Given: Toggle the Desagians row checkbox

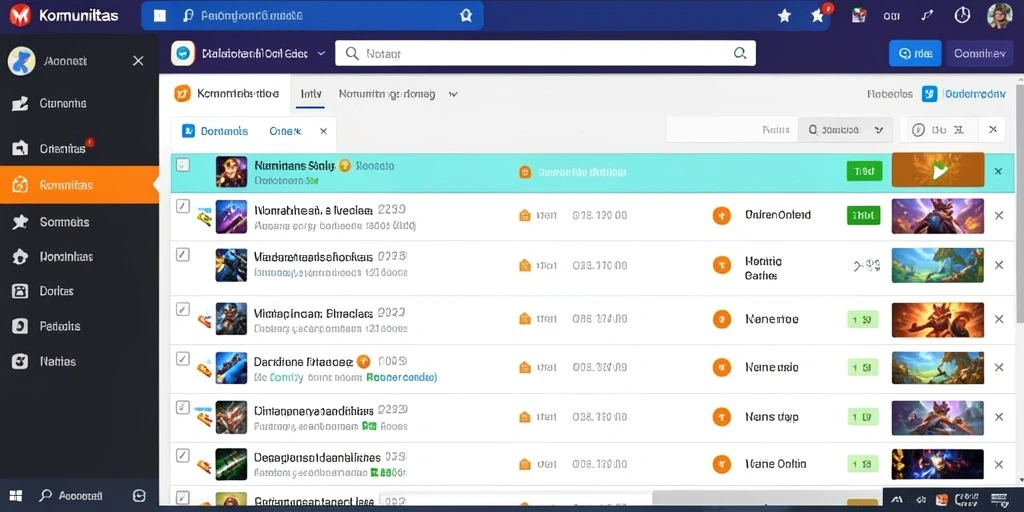Looking at the screenshot, I should pyautogui.click(x=183, y=455).
